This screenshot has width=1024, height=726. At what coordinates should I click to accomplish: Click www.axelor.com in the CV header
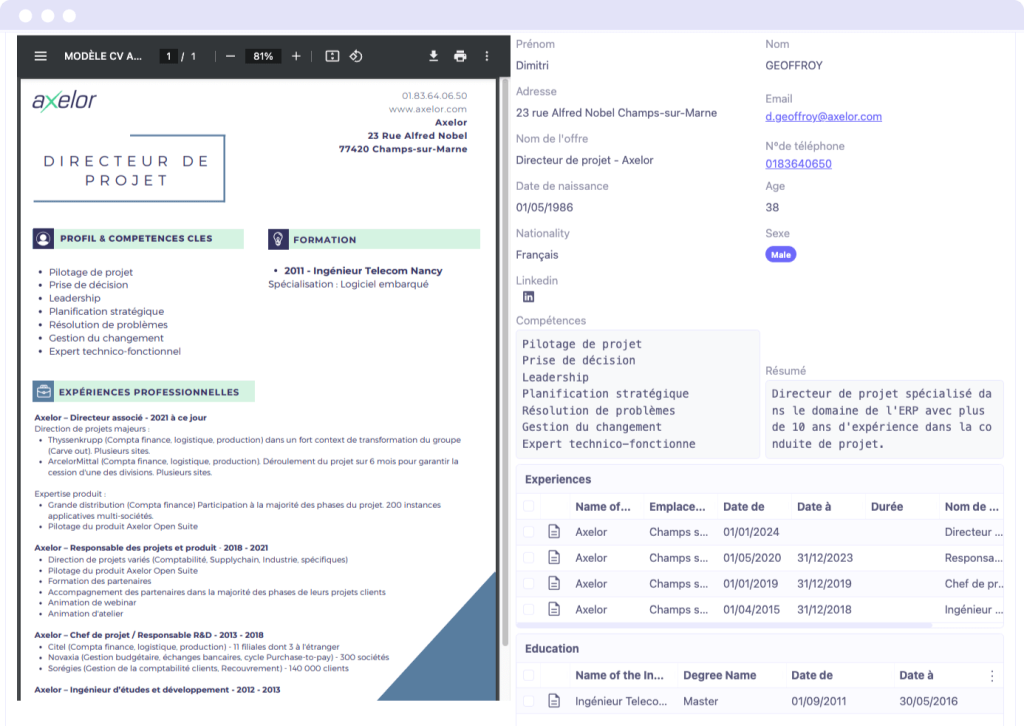(428, 109)
